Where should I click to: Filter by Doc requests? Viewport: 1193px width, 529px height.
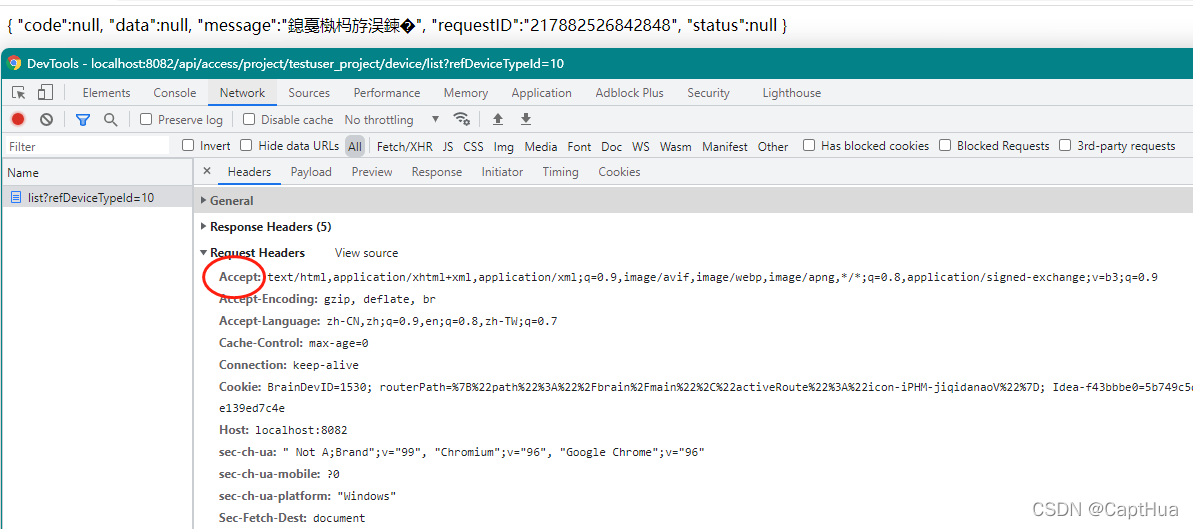612,146
